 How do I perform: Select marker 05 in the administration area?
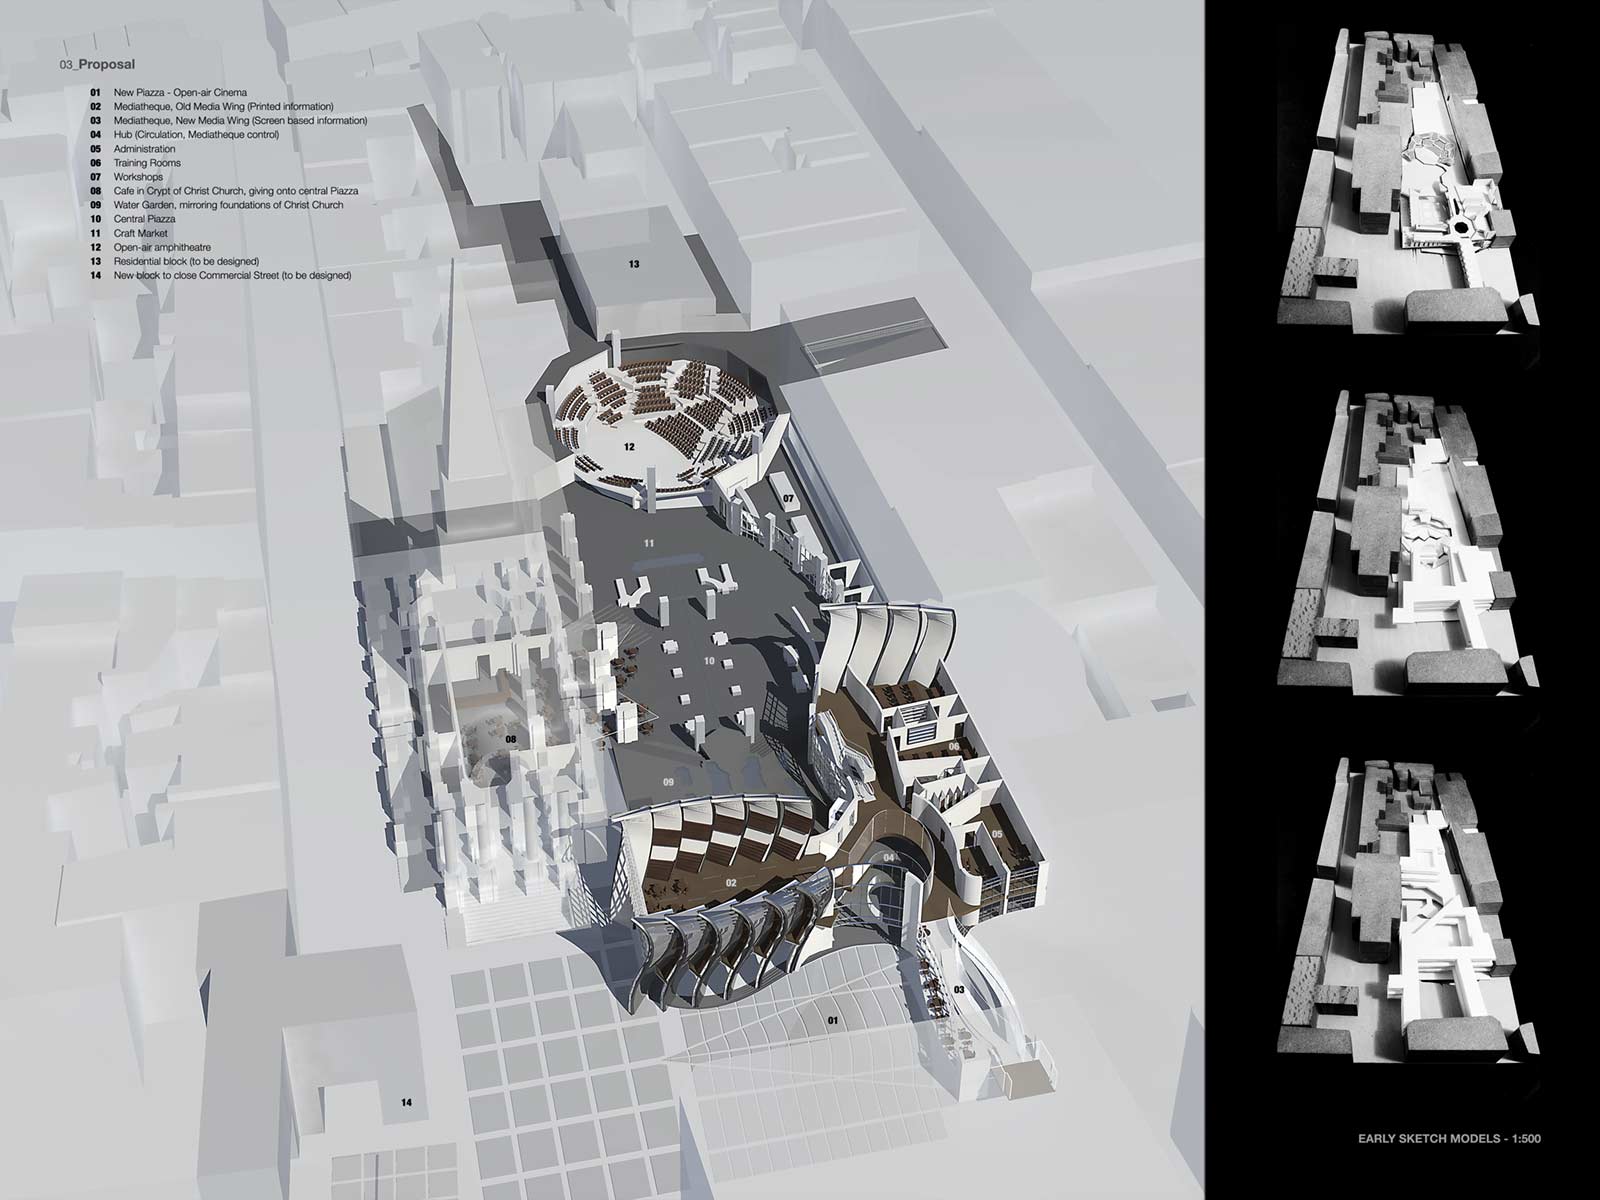[996, 834]
